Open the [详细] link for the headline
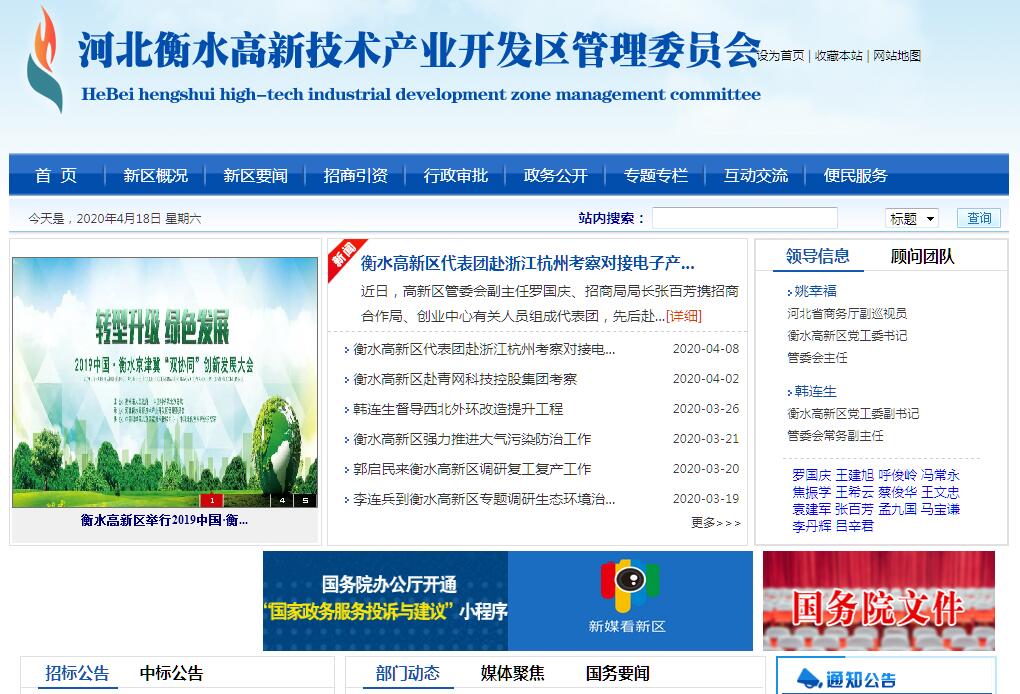Image resolution: width=1020 pixels, height=694 pixels. tap(684, 315)
